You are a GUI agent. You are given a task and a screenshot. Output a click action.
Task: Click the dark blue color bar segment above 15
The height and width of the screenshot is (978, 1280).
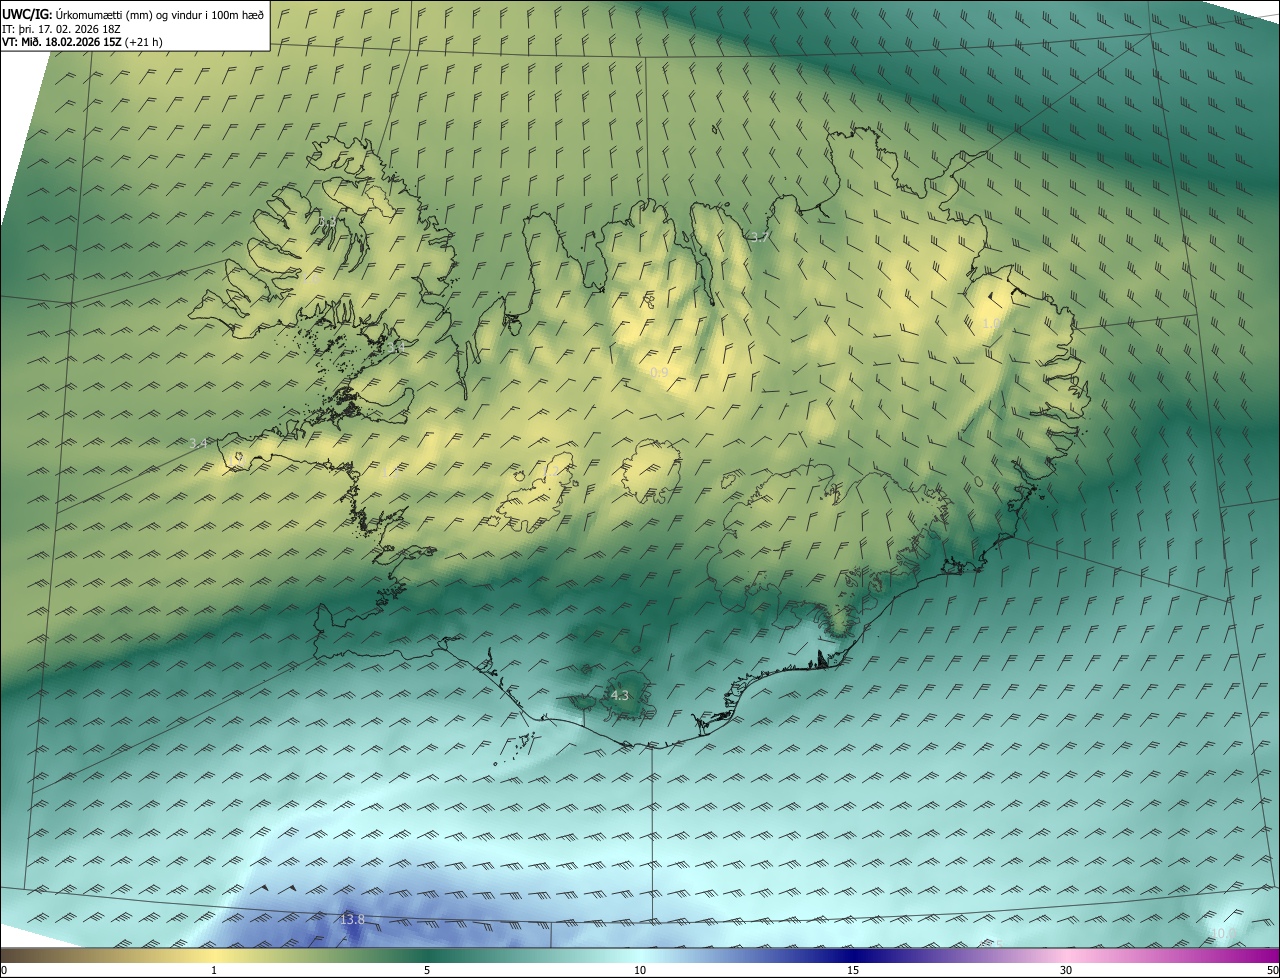853,955
